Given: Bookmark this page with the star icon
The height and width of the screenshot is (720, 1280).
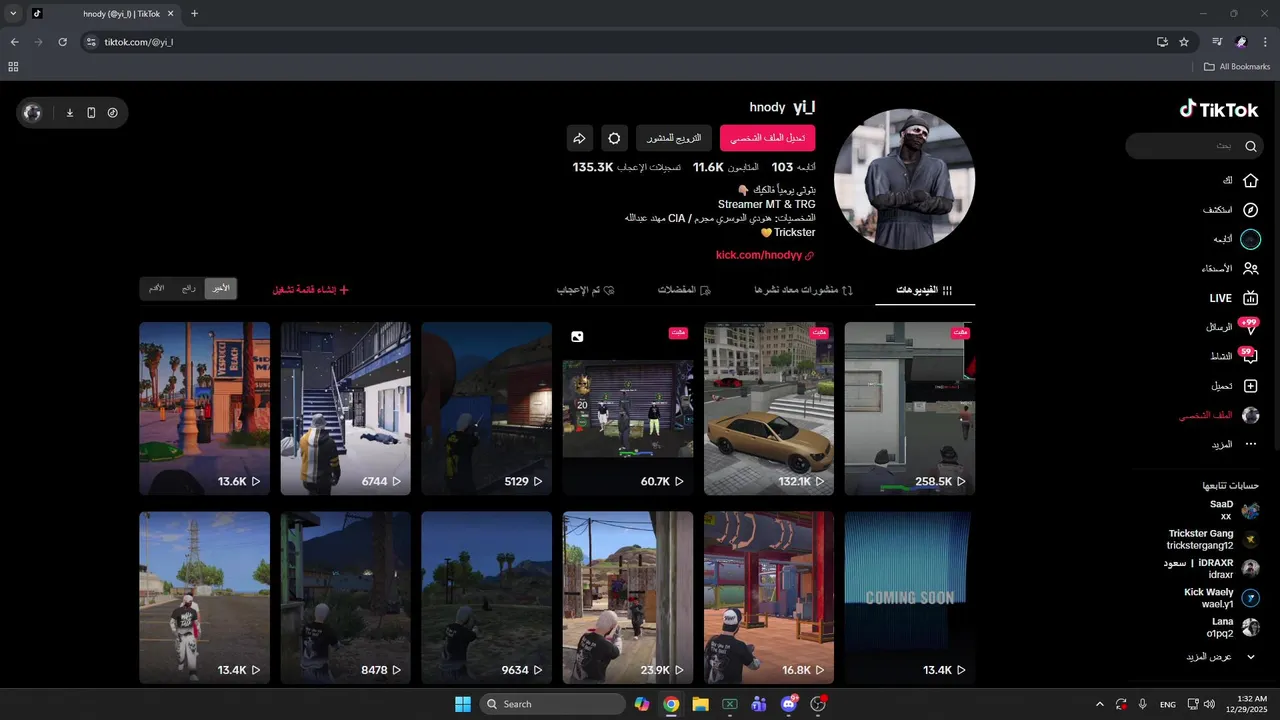Looking at the screenshot, I should tap(1184, 42).
